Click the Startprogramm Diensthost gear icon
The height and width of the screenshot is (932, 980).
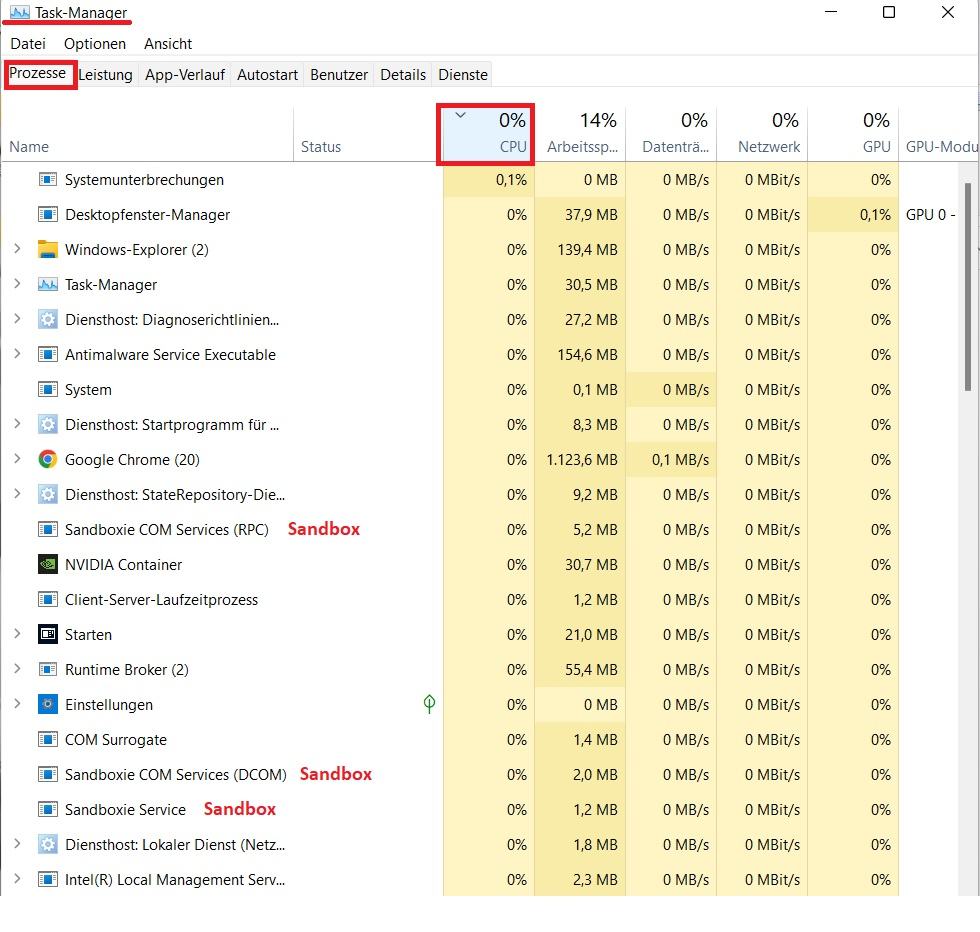click(x=48, y=425)
